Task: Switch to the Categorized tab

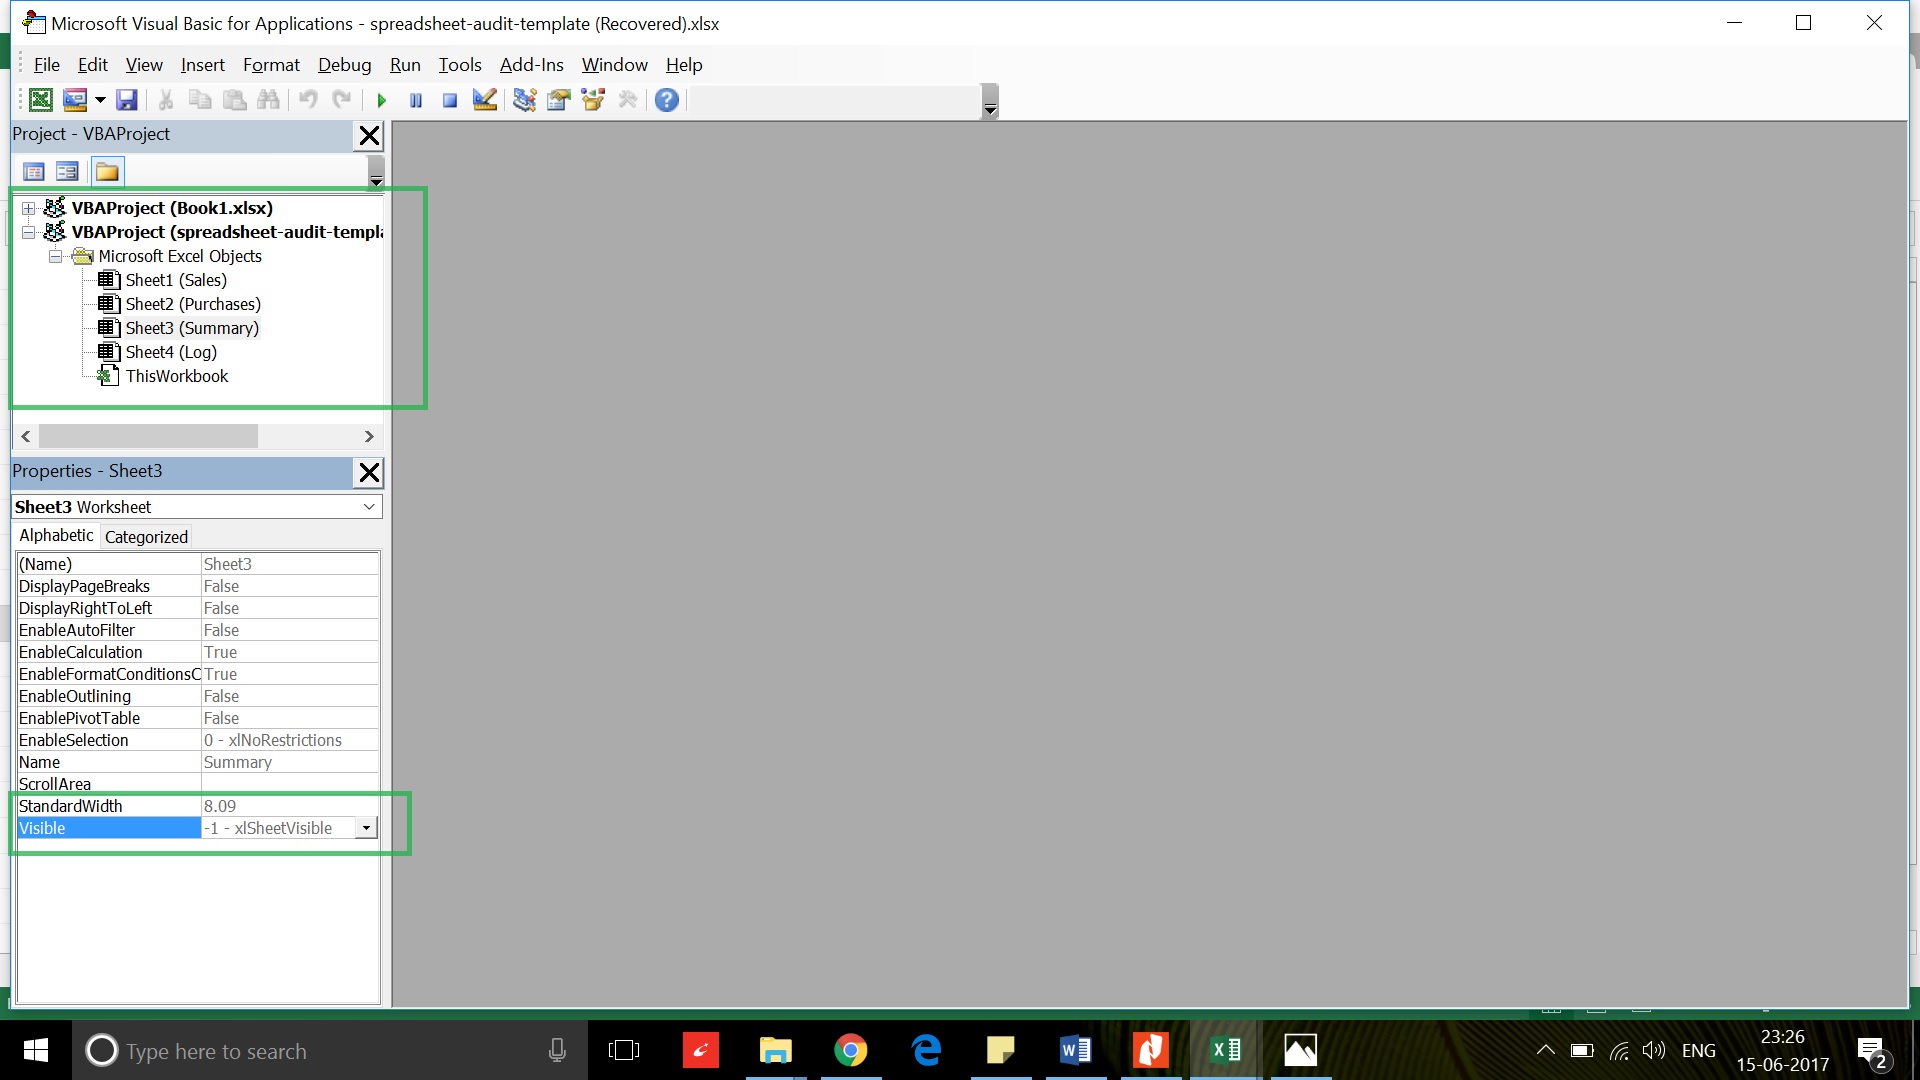Action: pyautogui.click(x=146, y=537)
